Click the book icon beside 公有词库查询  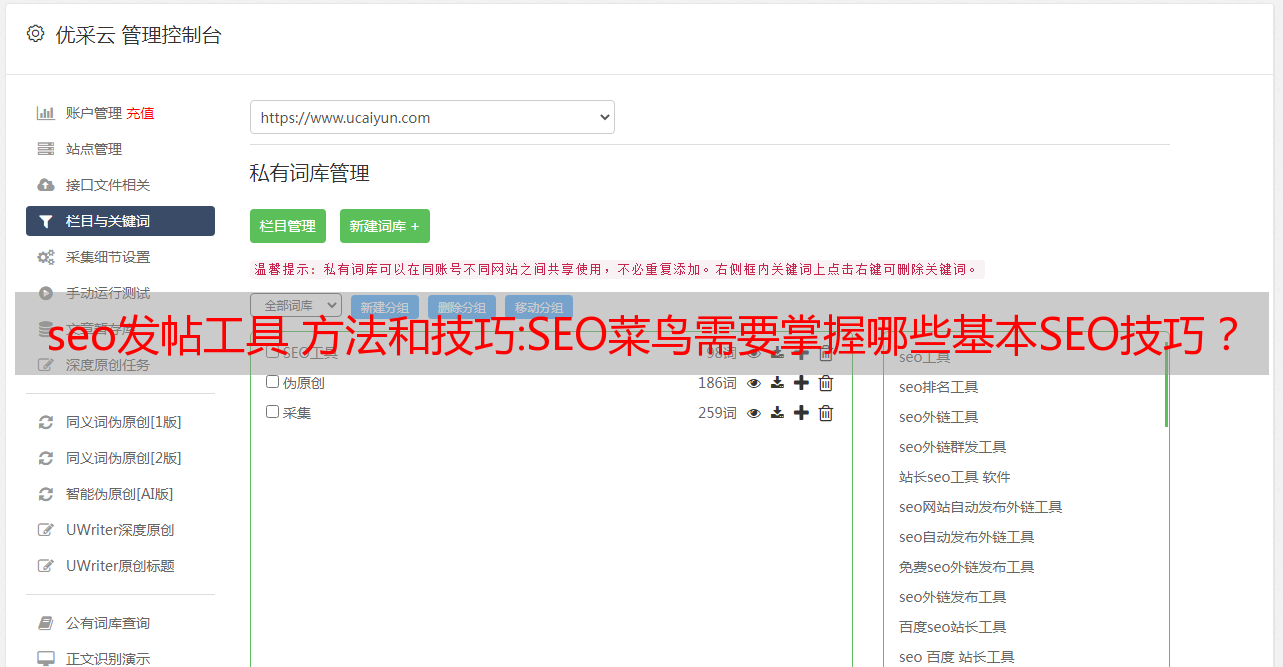pos(45,623)
